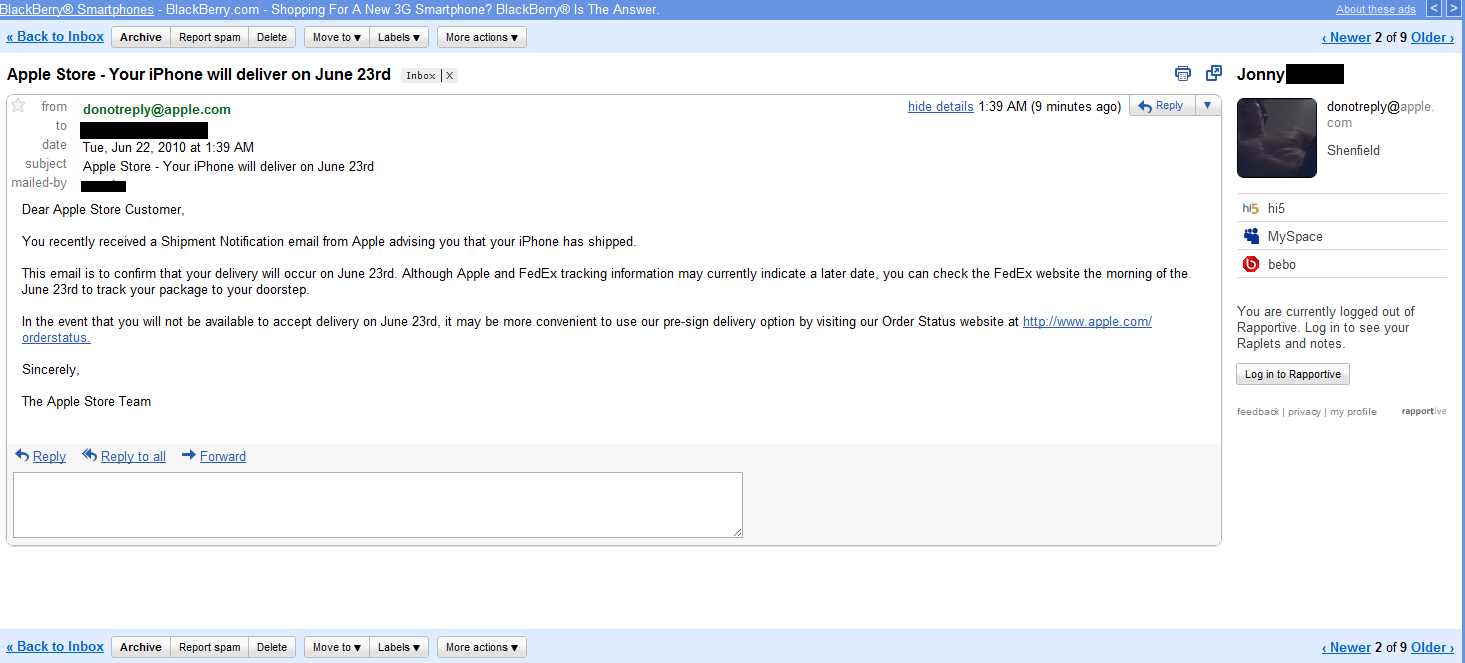Star this email message
1465x663 pixels.
[18, 106]
